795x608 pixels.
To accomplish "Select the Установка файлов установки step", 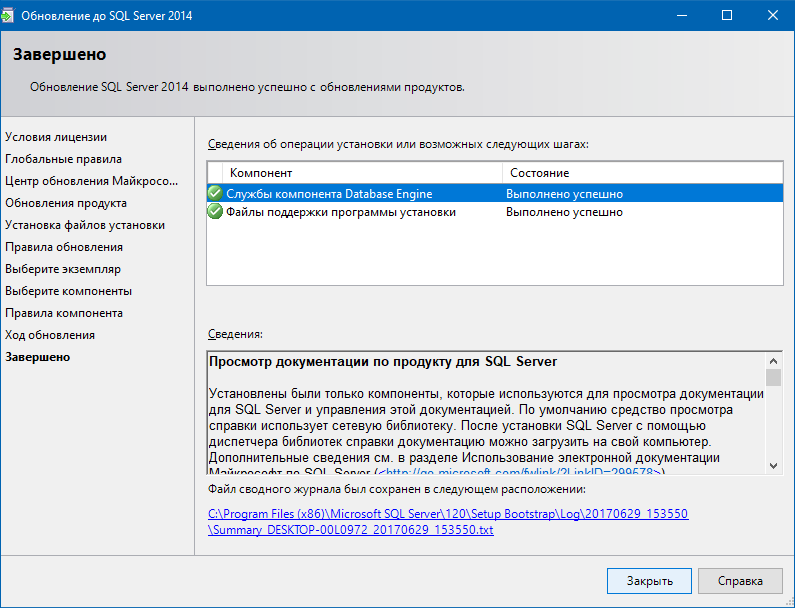I will 85,225.
